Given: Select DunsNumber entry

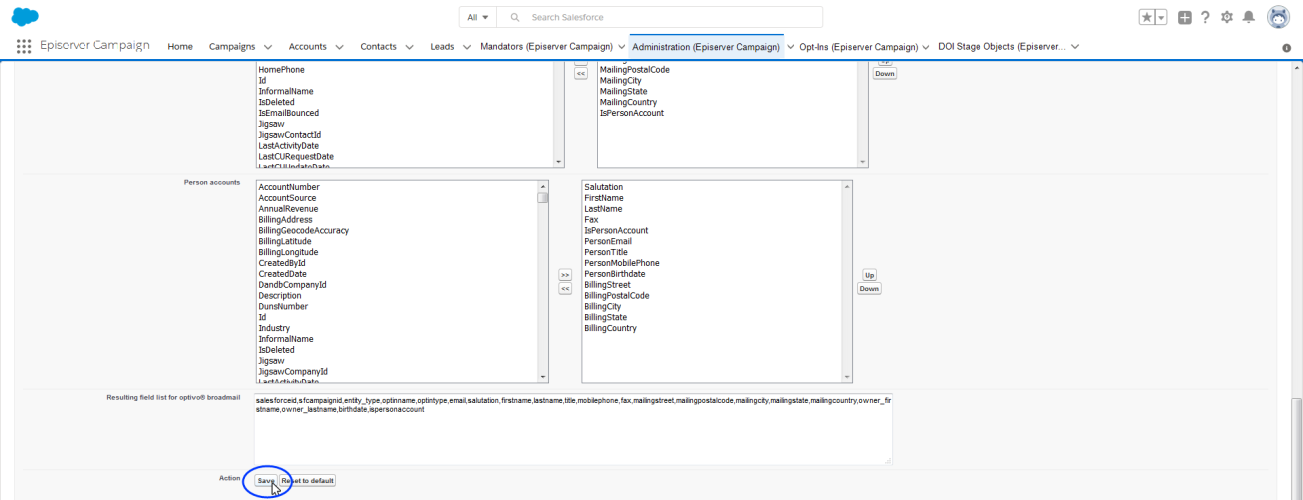Looking at the screenshot, I should click(x=283, y=307).
